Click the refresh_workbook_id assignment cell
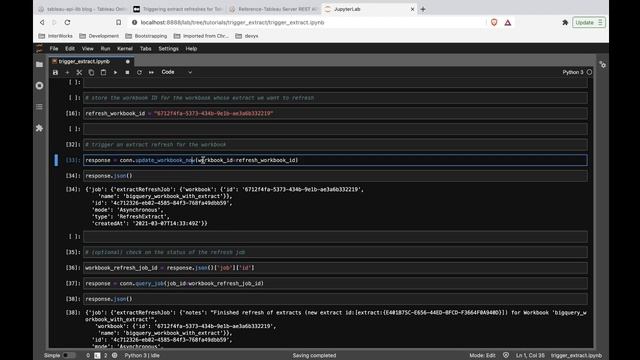Screen dimensions: 640x360 coord(336,113)
